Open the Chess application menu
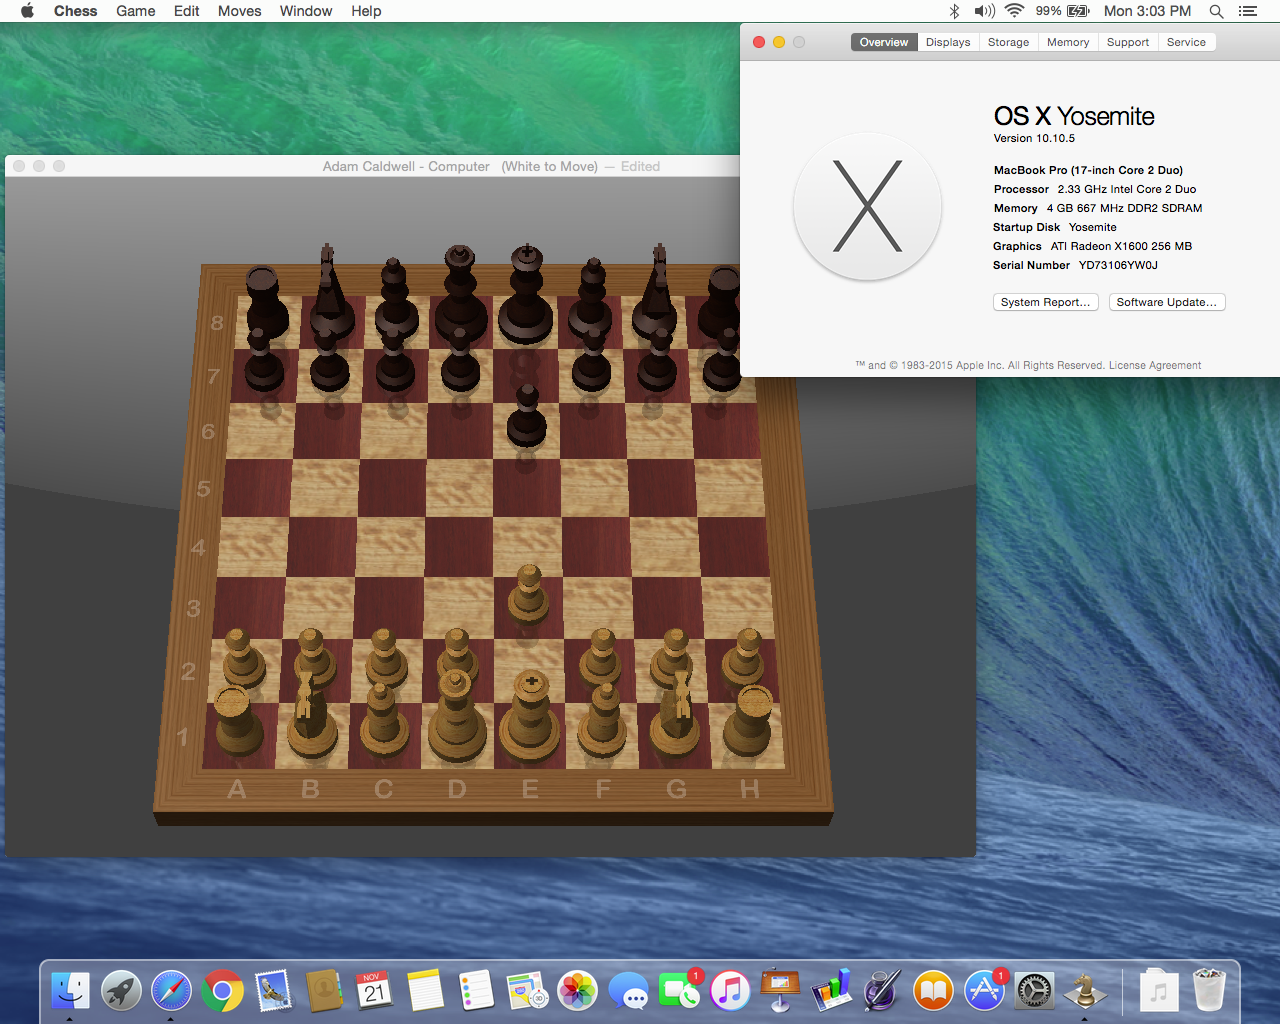Viewport: 1280px width, 1024px height. (75, 11)
